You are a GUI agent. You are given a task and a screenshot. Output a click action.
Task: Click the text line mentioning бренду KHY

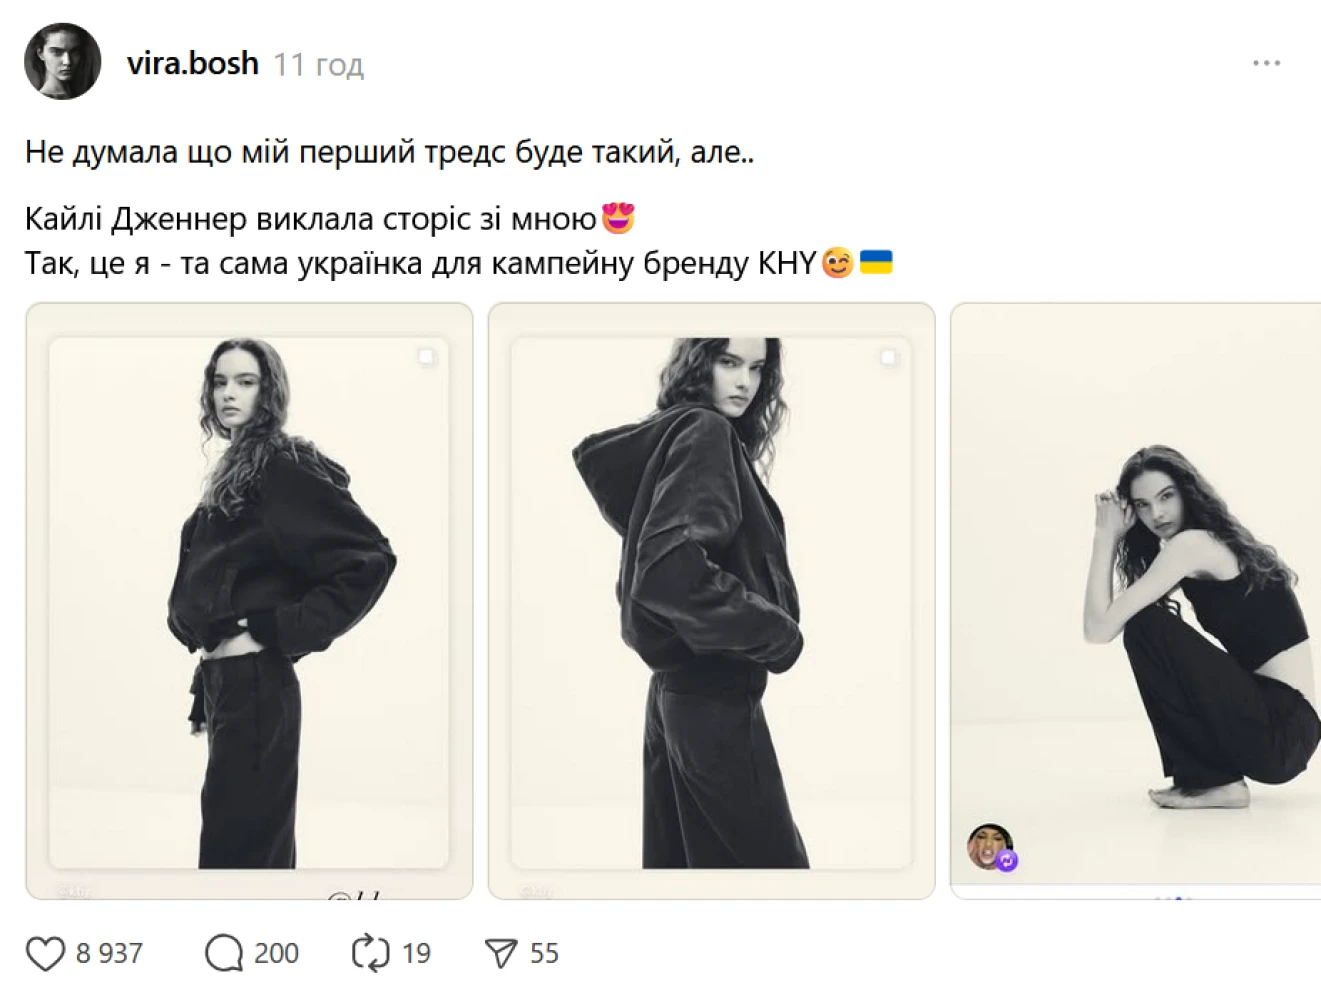[420, 263]
